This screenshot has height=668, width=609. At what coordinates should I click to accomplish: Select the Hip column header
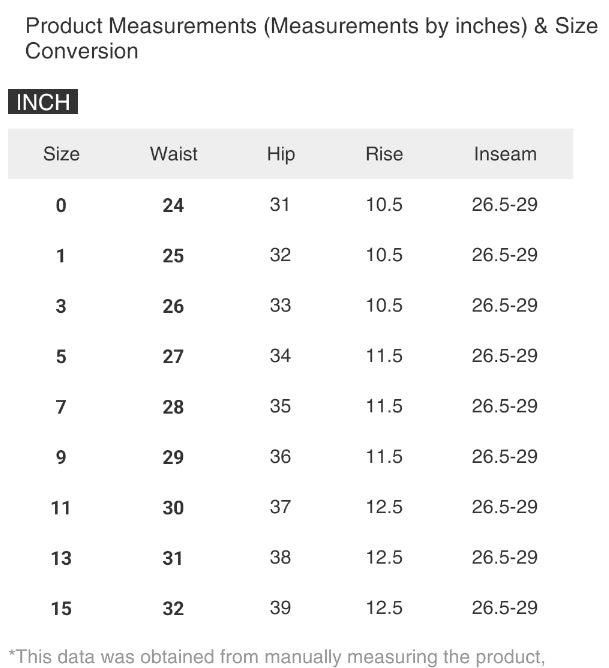pyautogui.click(x=280, y=154)
